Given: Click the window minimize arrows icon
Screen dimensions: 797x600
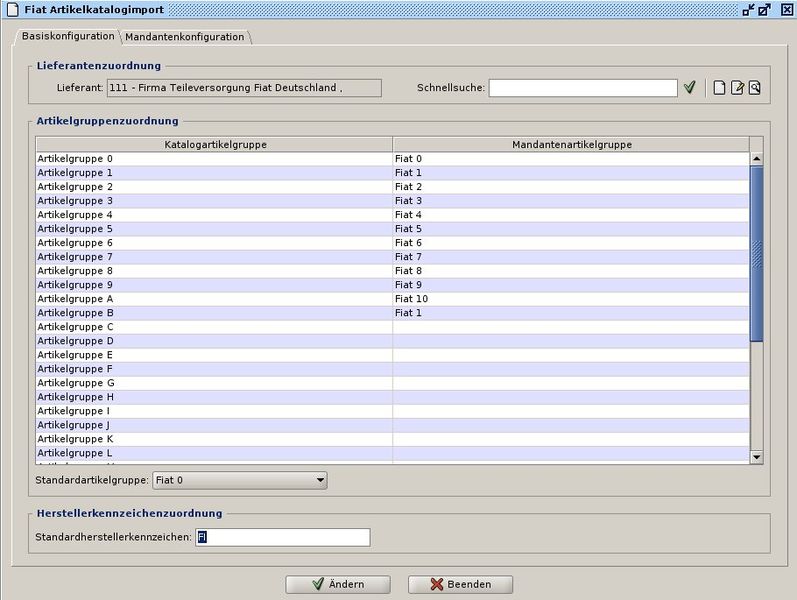Looking at the screenshot, I should click(x=748, y=10).
